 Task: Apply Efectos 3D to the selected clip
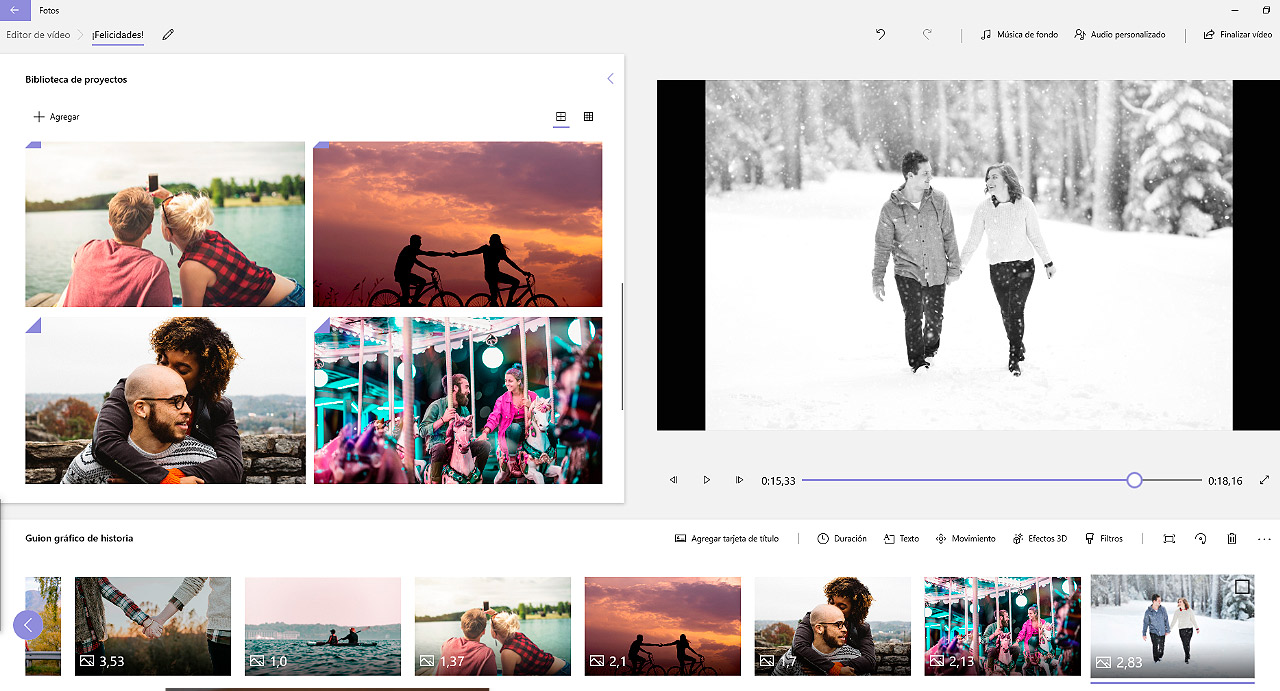pos(1039,538)
